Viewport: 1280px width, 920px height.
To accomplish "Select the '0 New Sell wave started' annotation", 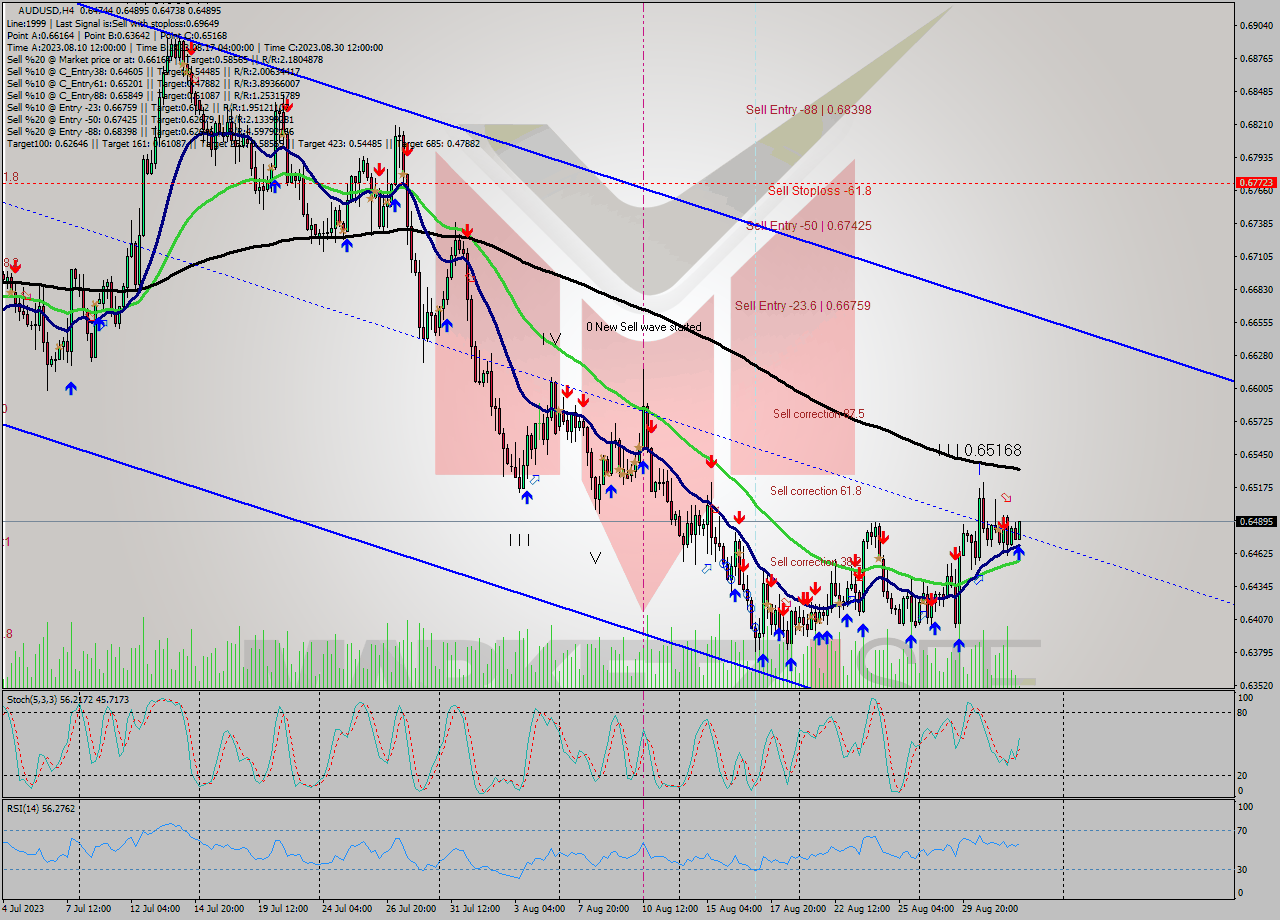I will click(x=643, y=327).
